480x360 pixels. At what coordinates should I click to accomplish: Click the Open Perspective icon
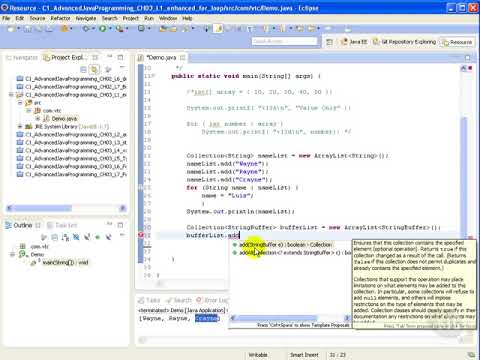click(x=329, y=42)
